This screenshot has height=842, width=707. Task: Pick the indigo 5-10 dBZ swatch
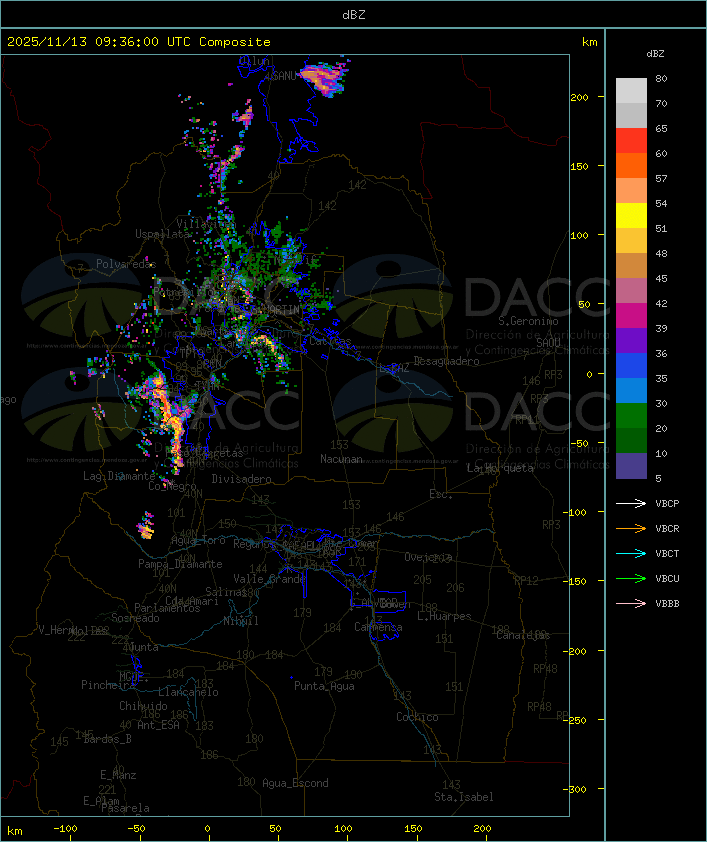click(x=631, y=465)
